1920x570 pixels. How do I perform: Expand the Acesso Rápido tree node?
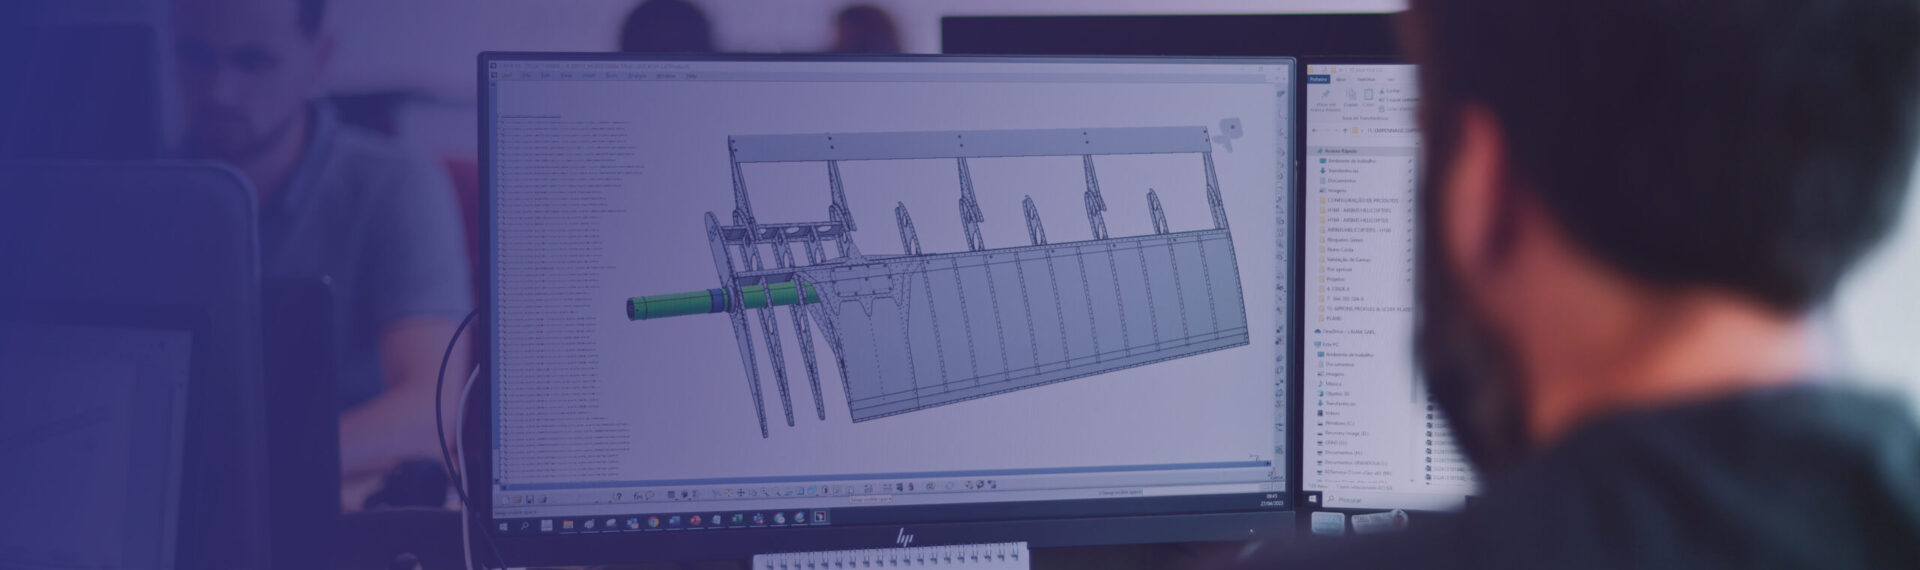coord(1316,151)
